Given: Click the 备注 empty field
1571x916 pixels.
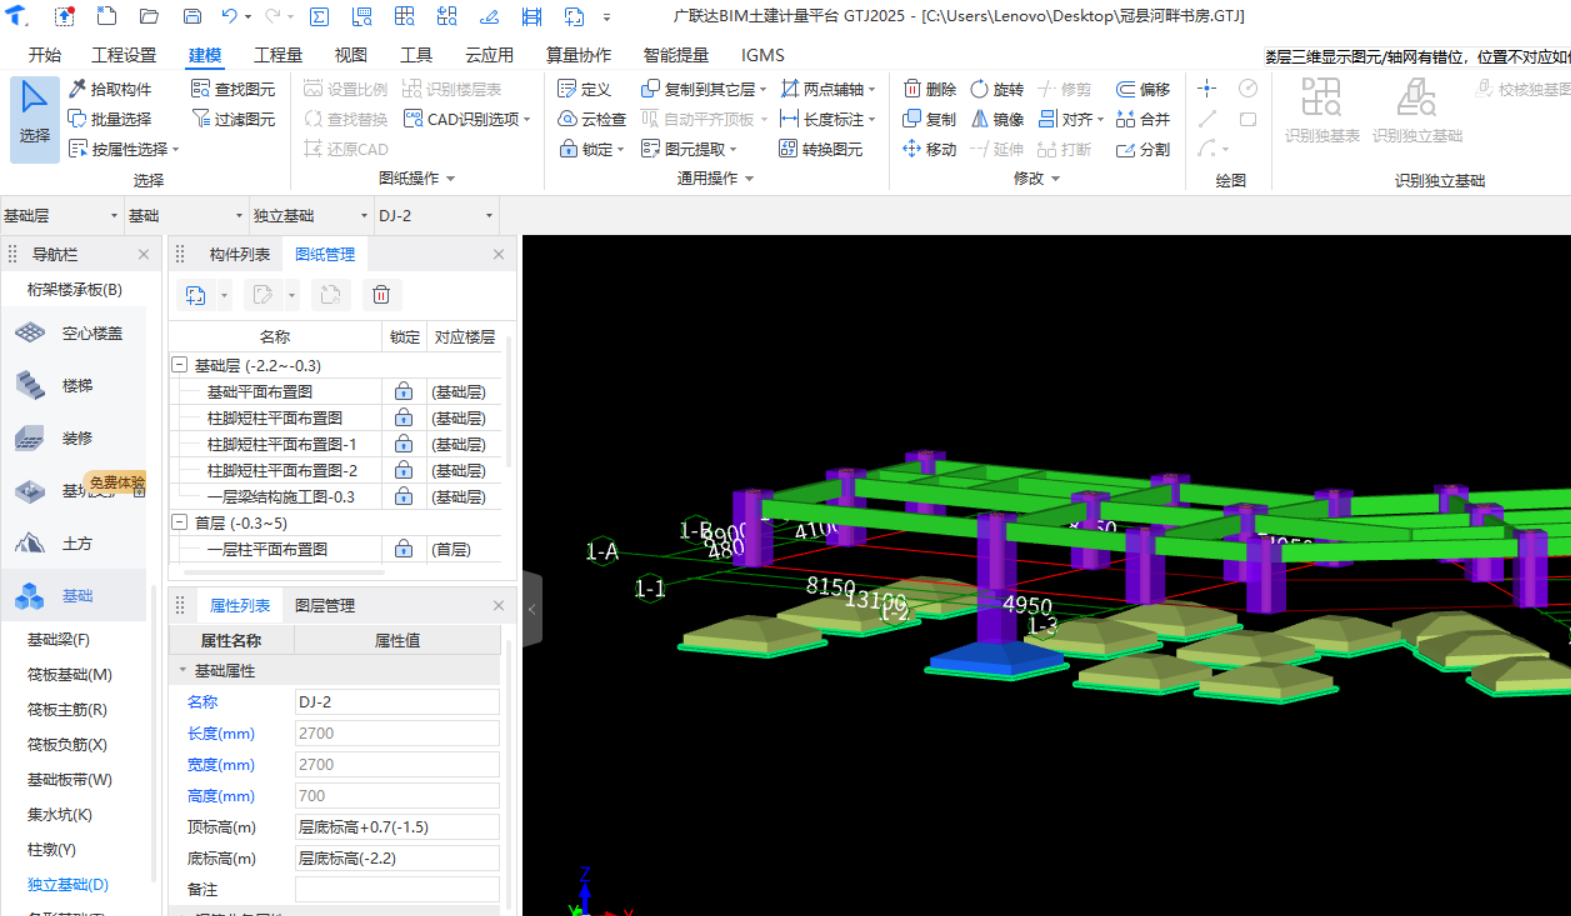Looking at the screenshot, I should (x=397, y=889).
